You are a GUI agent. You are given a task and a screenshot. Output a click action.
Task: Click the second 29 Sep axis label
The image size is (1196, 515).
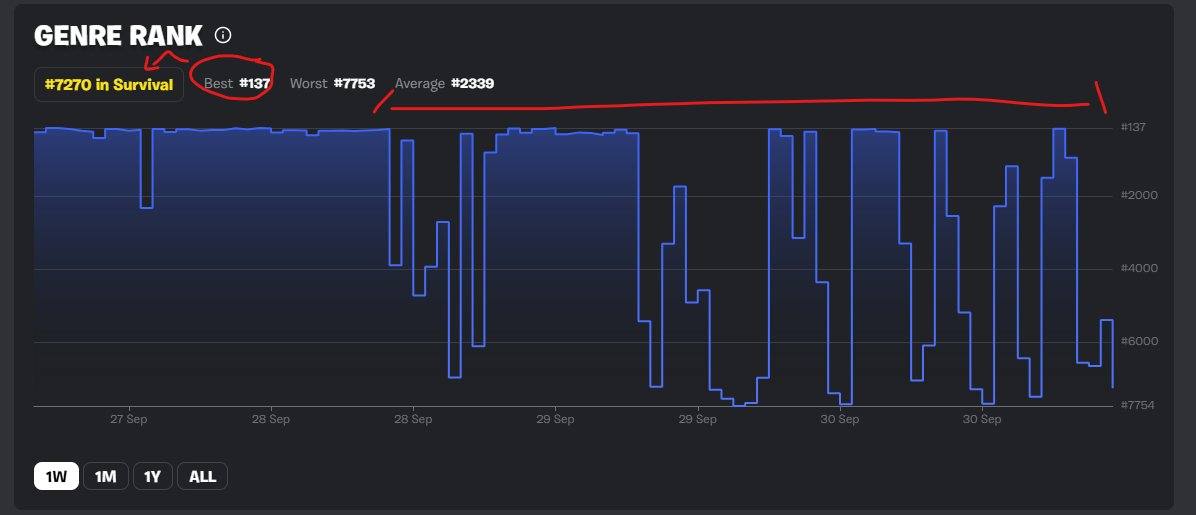pyautogui.click(x=697, y=419)
